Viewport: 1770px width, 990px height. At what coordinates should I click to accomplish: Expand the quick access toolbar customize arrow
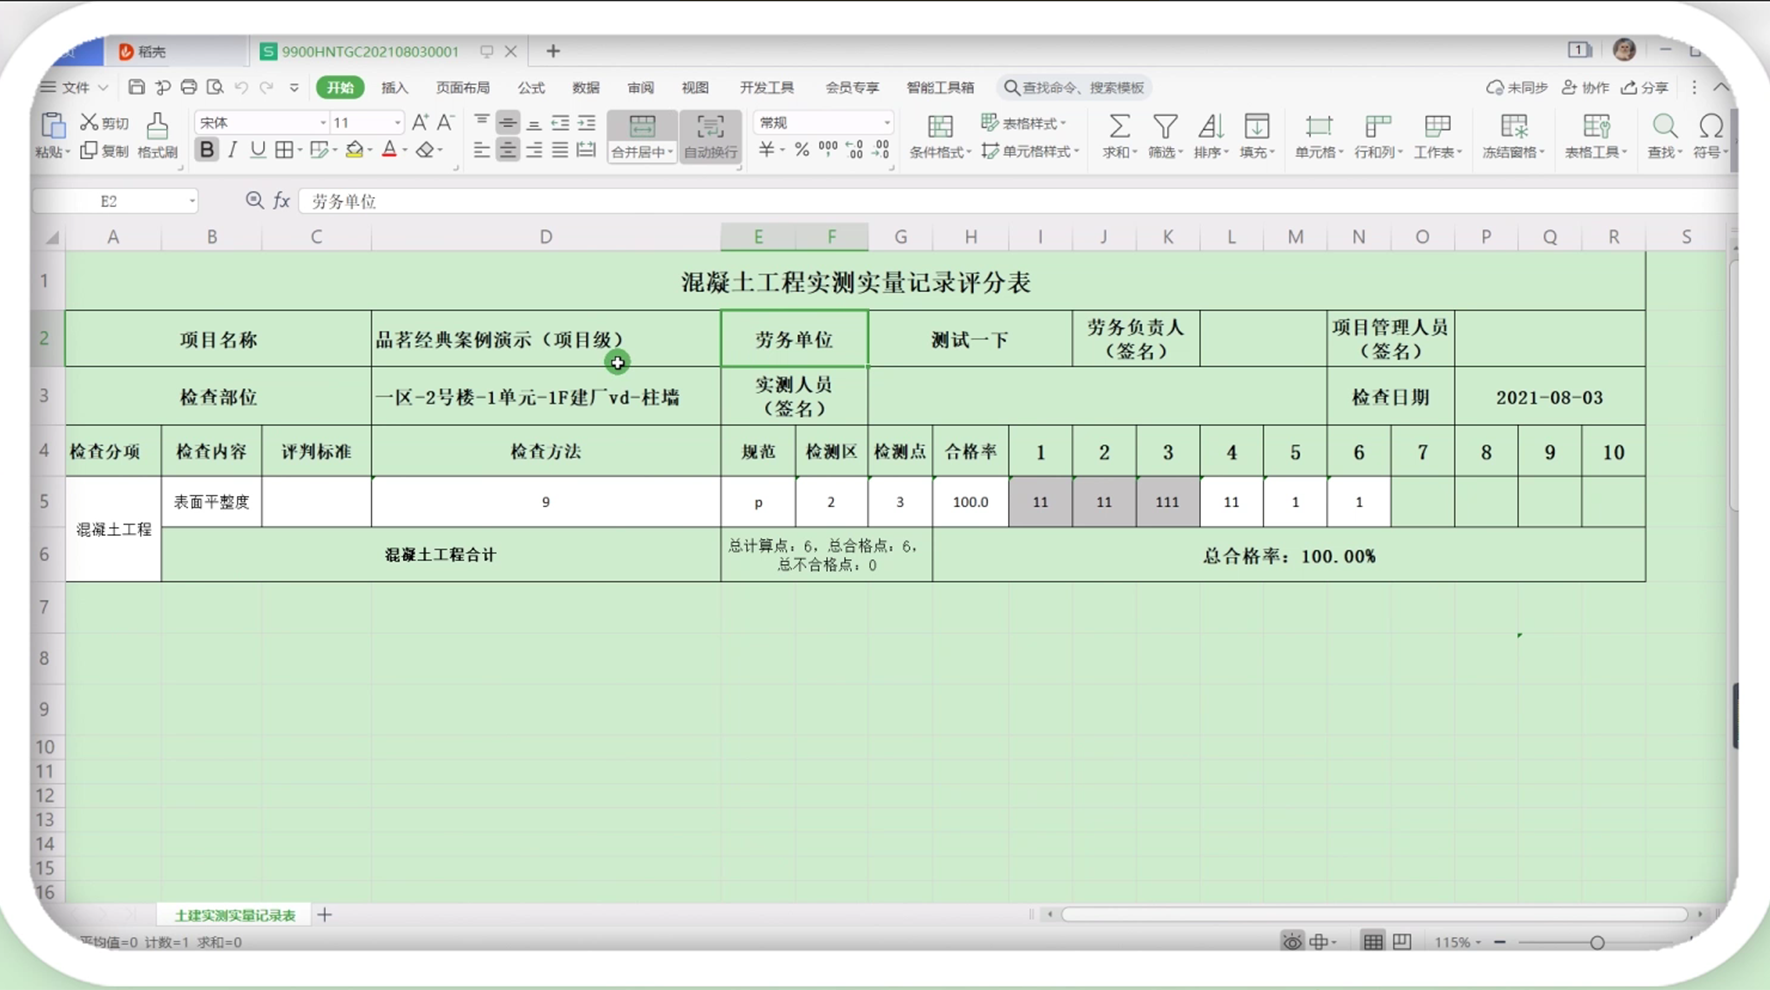(x=294, y=88)
